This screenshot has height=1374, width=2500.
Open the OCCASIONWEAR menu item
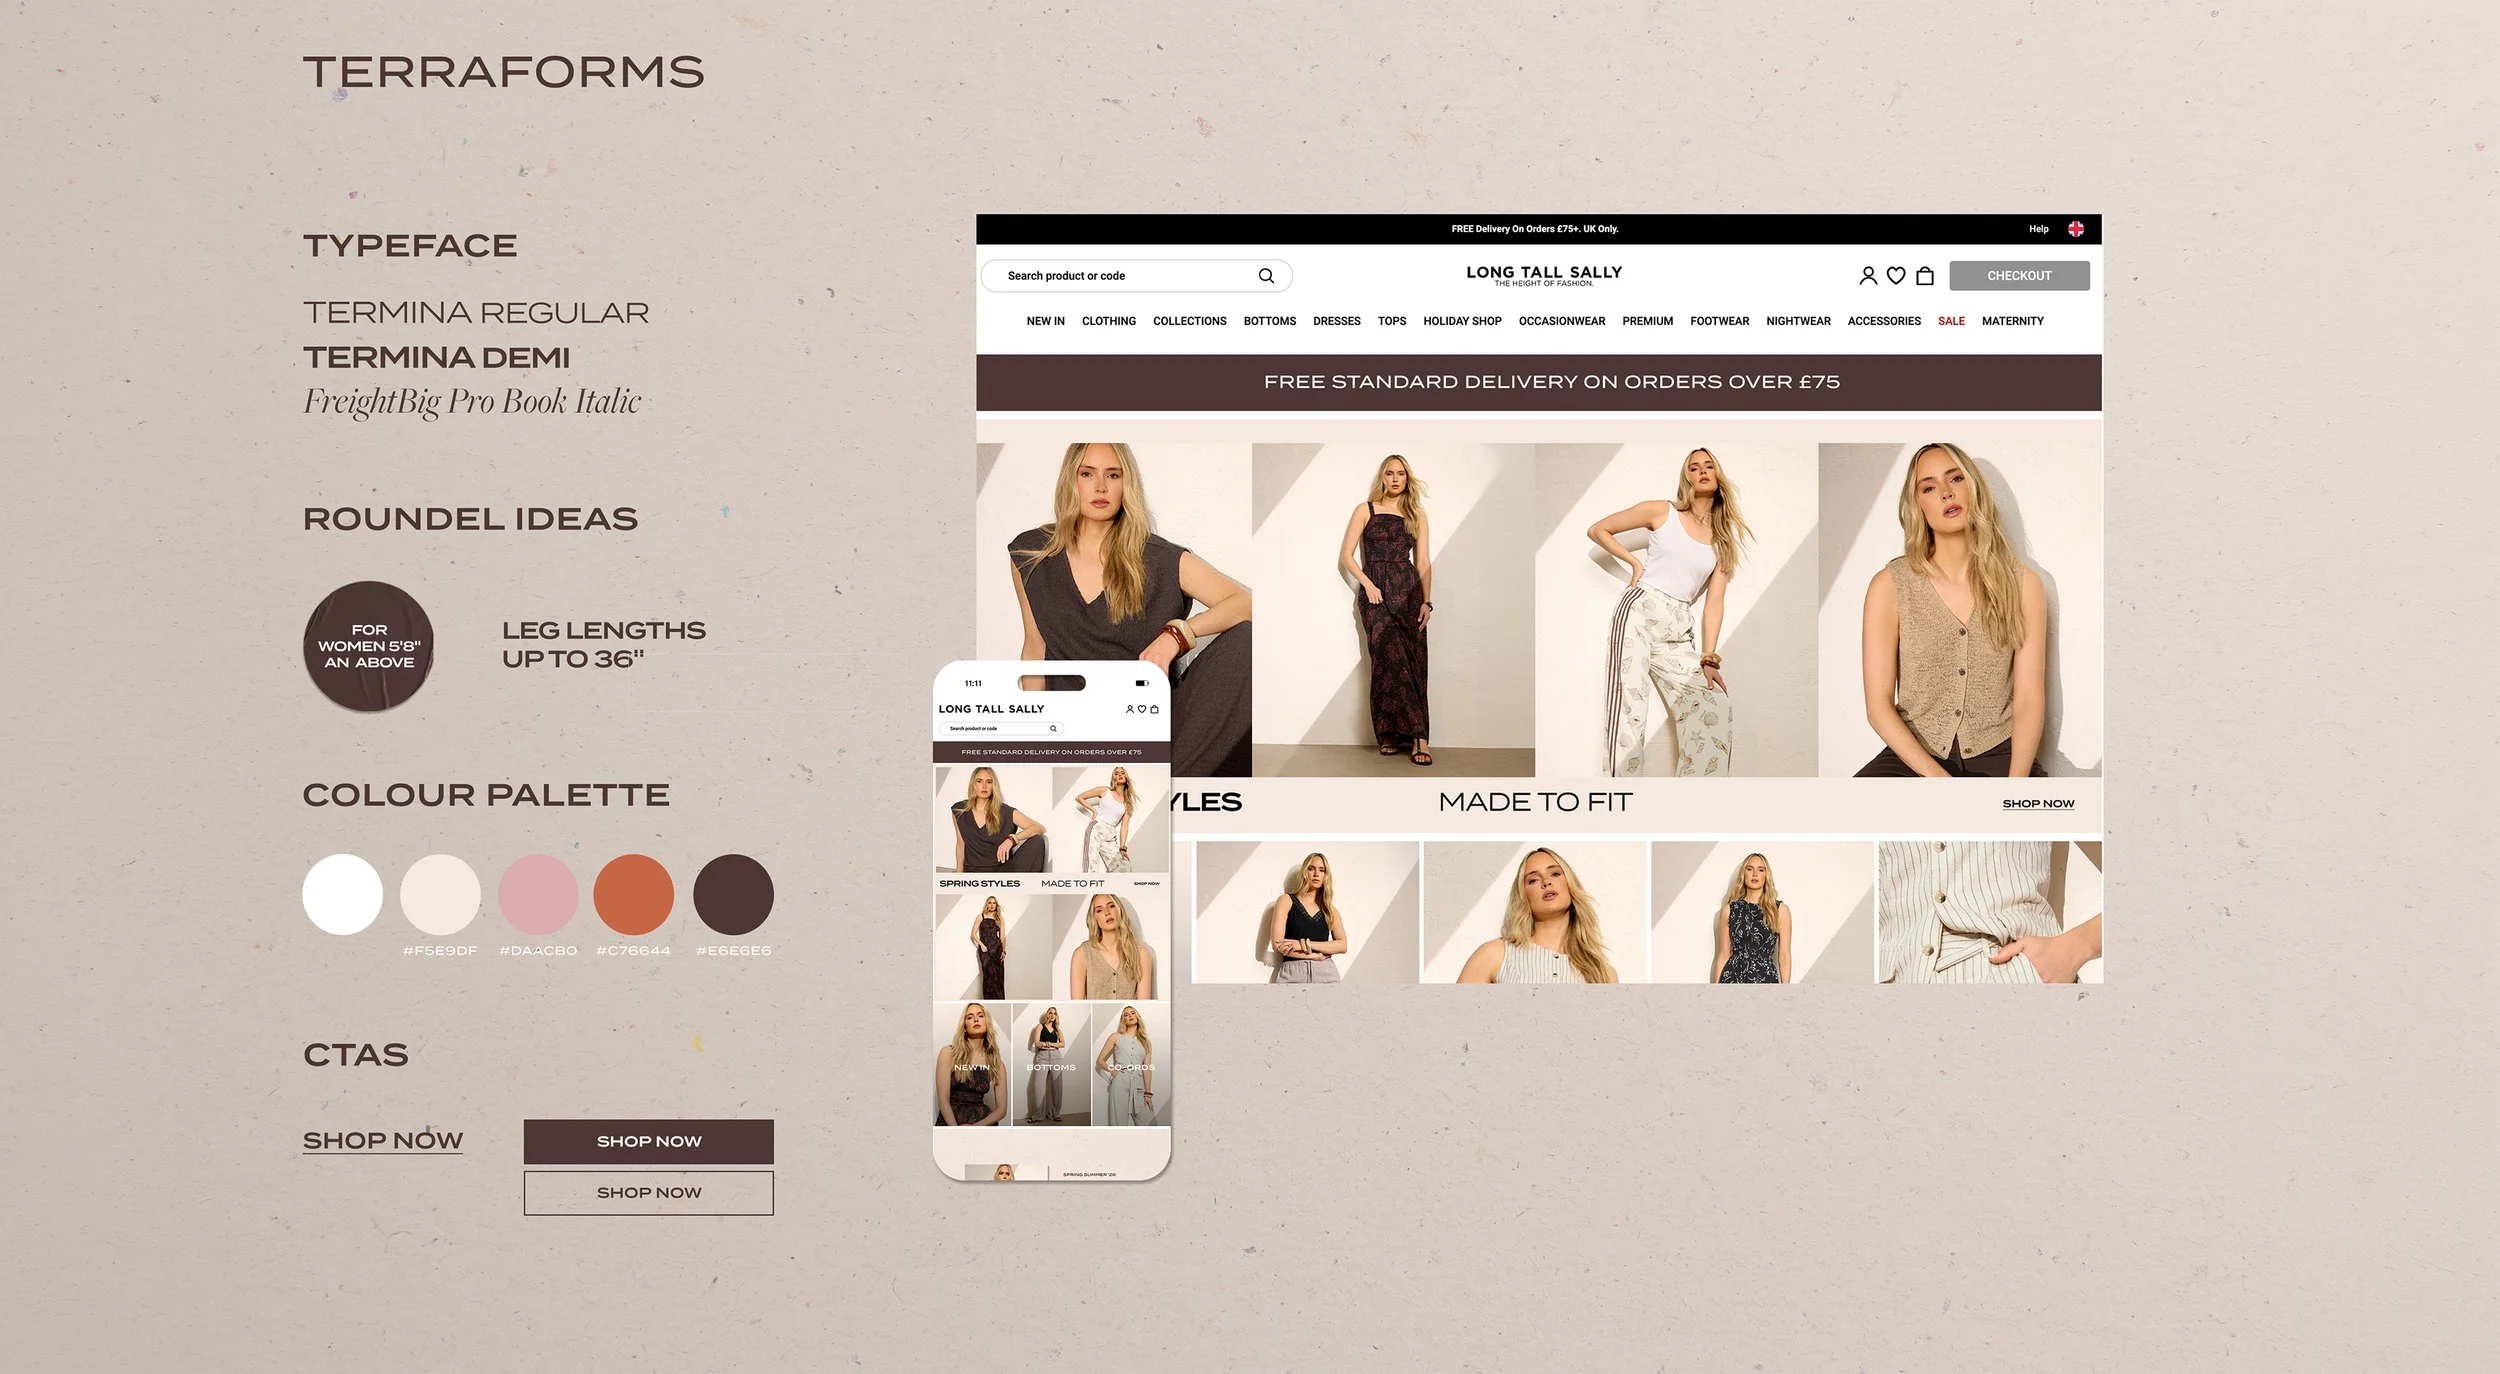tap(1561, 321)
